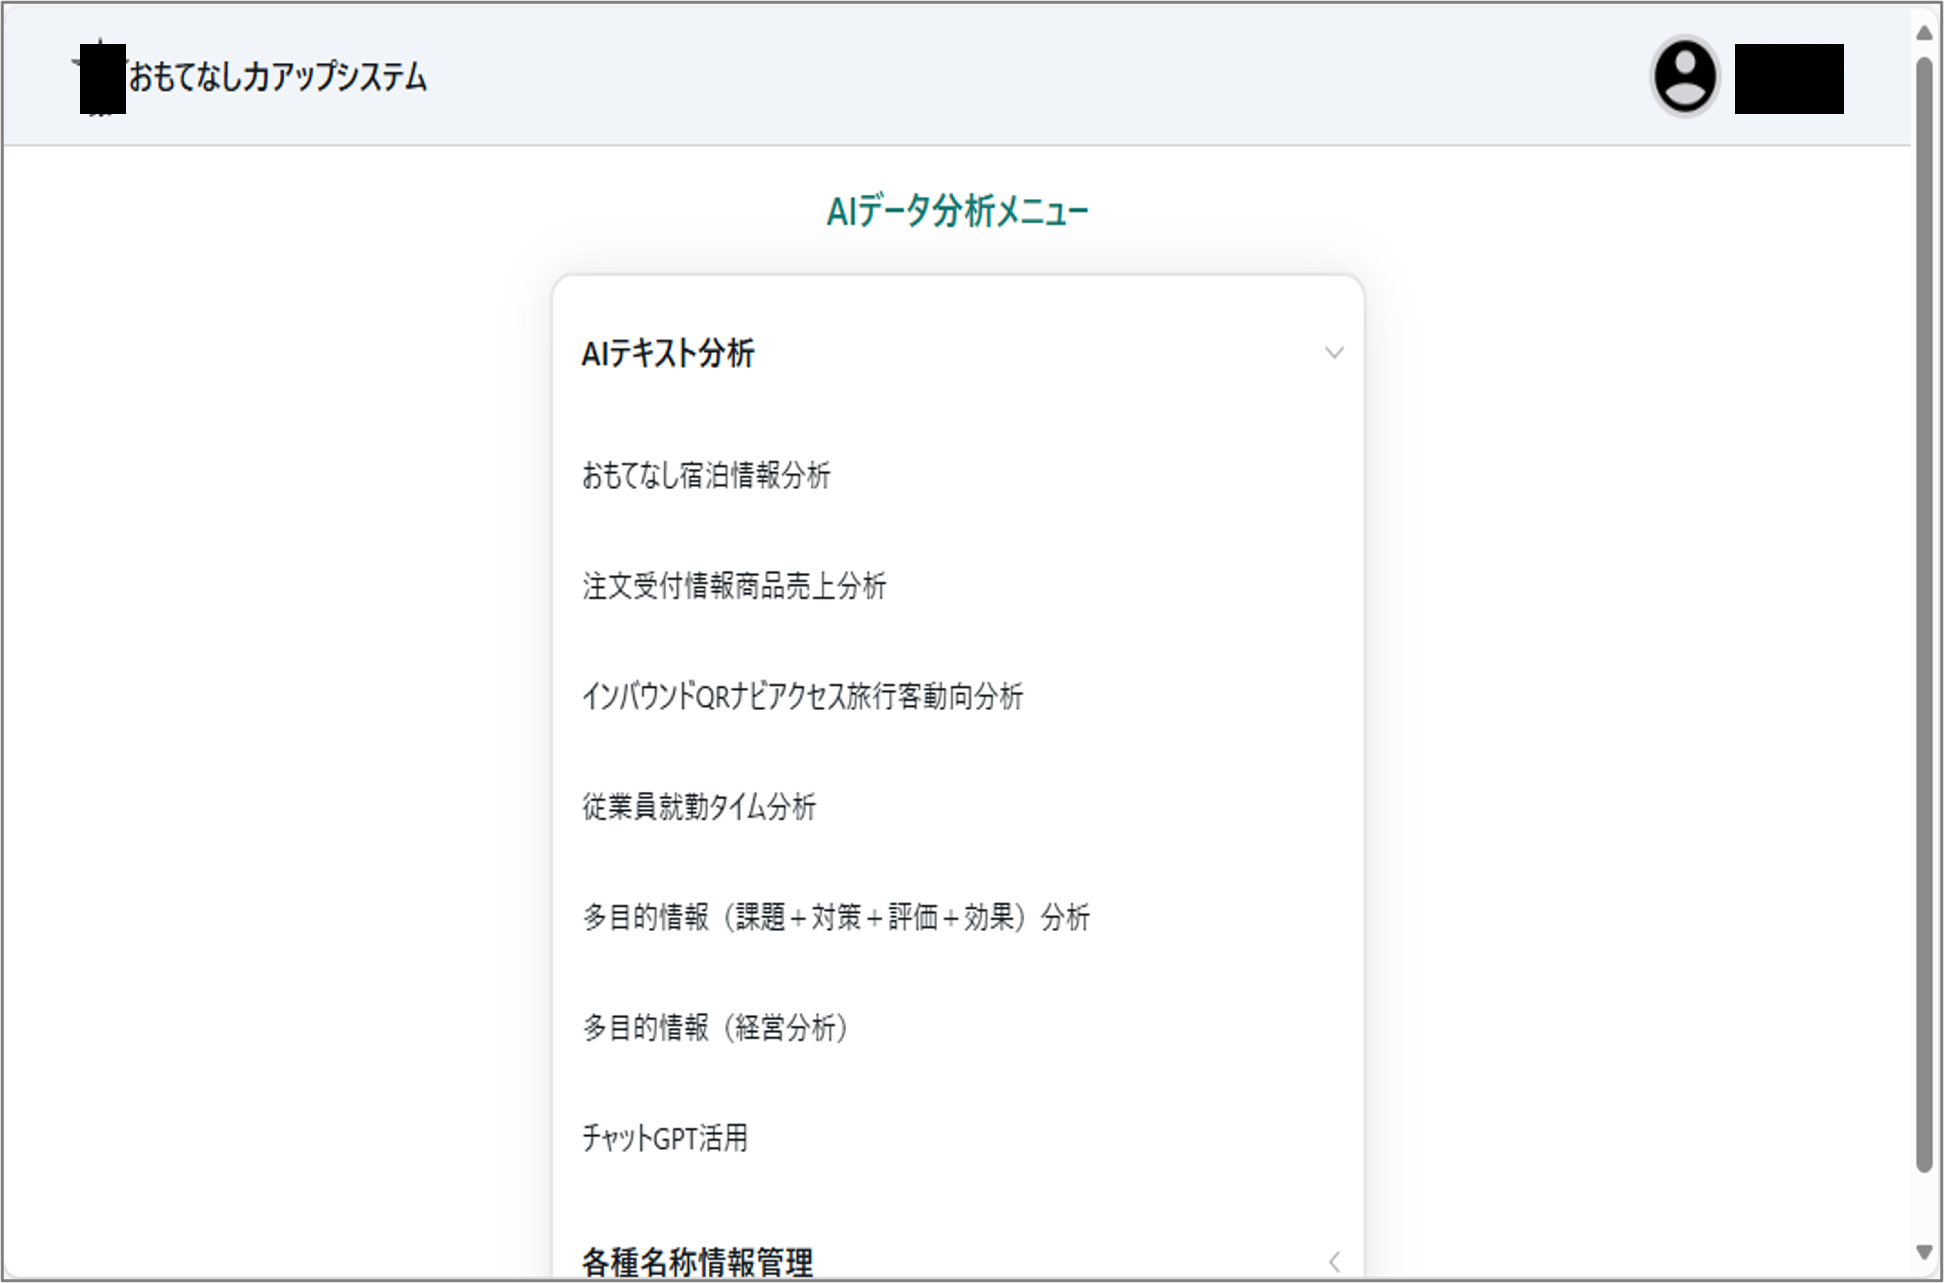This screenshot has height=1283, width=1944.
Task: Select インバウンドQRナビアクセス旅行客動向分析
Action: point(802,696)
